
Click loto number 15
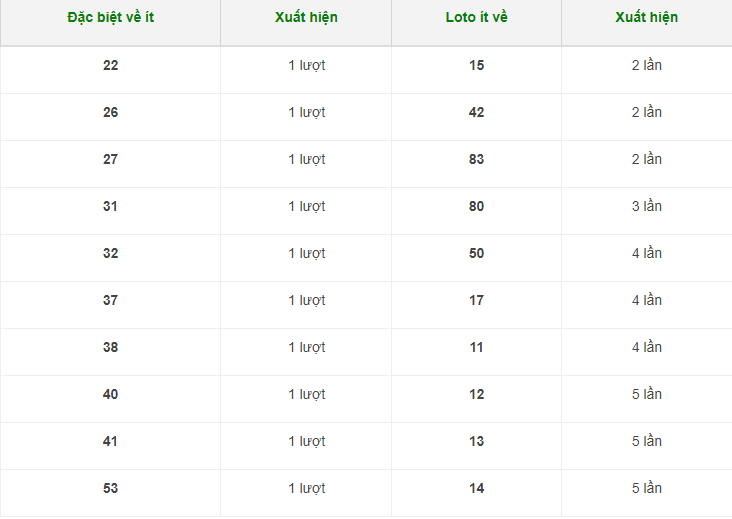pos(476,65)
